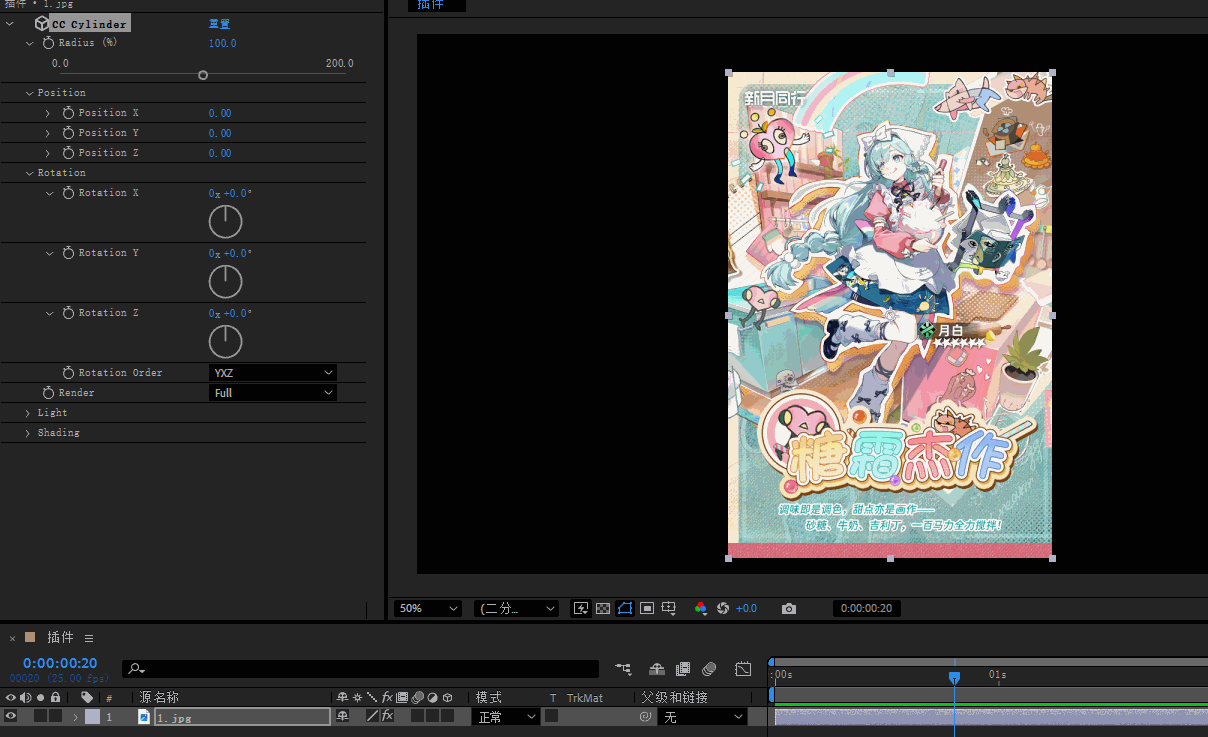Click the Rotation Z stopwatch
The height and width of the screenshot is (737, 1208).
click(x=68, y=313)
